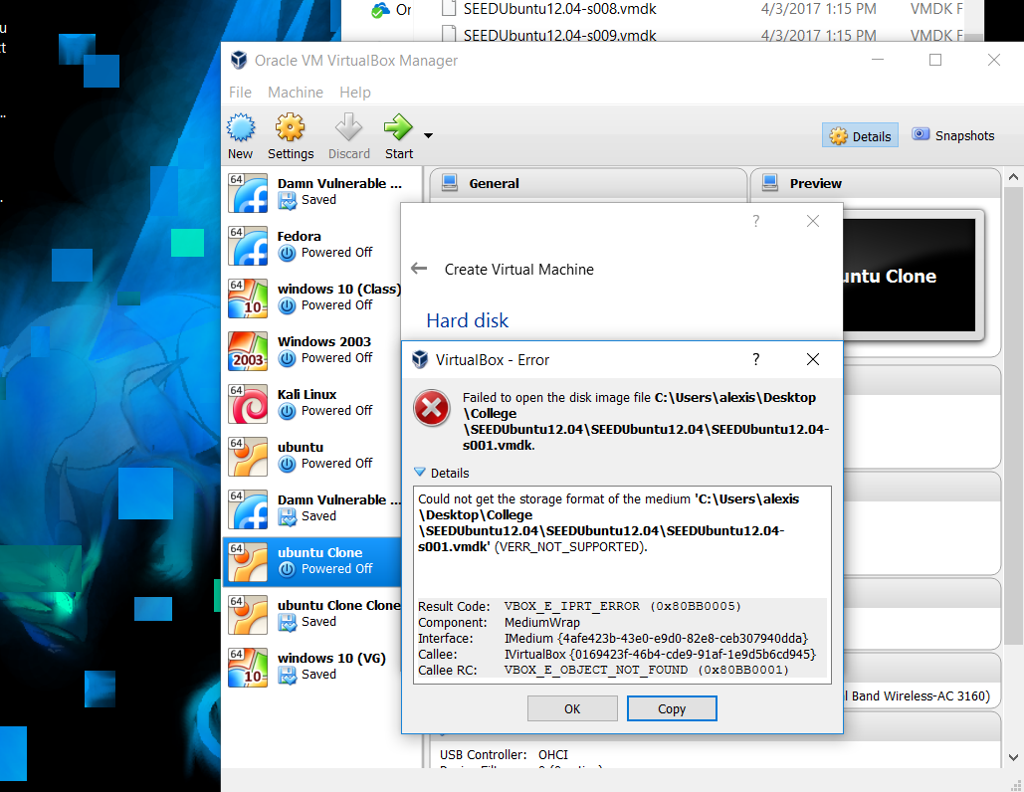Open Settings via the gear toolbar icon
Image resolution: width=1024 pixels, height=792 pixels.
[x=290, y=127]
